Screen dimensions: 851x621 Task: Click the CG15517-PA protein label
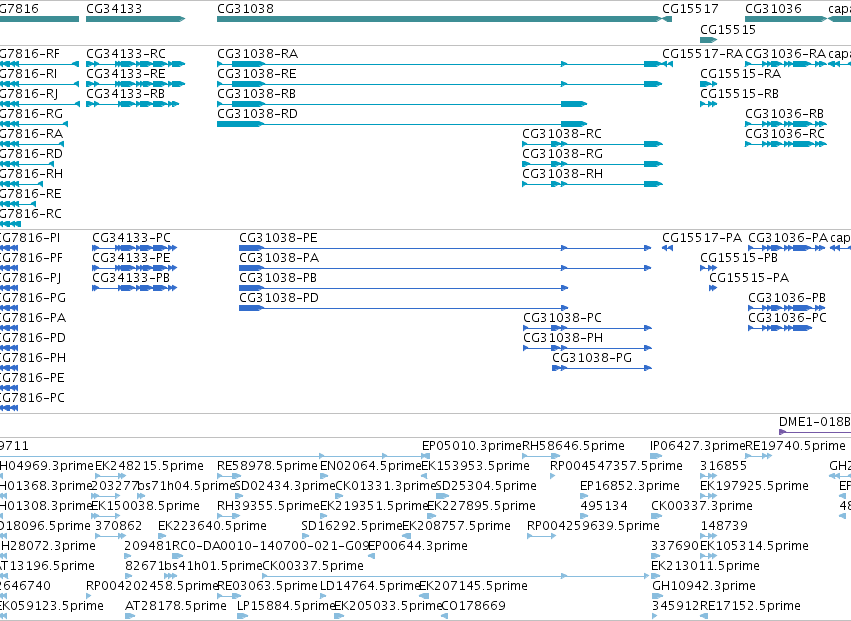click(x=702, y=238)
